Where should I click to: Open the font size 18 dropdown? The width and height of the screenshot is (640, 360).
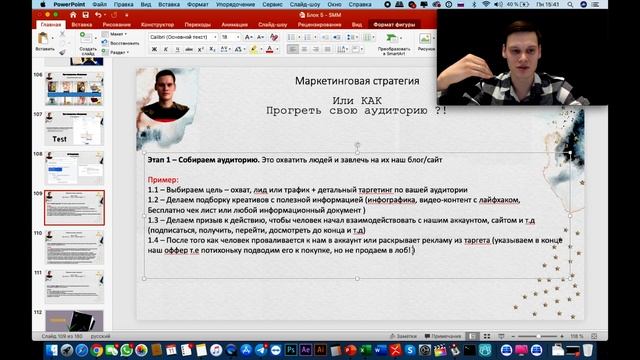238,37
